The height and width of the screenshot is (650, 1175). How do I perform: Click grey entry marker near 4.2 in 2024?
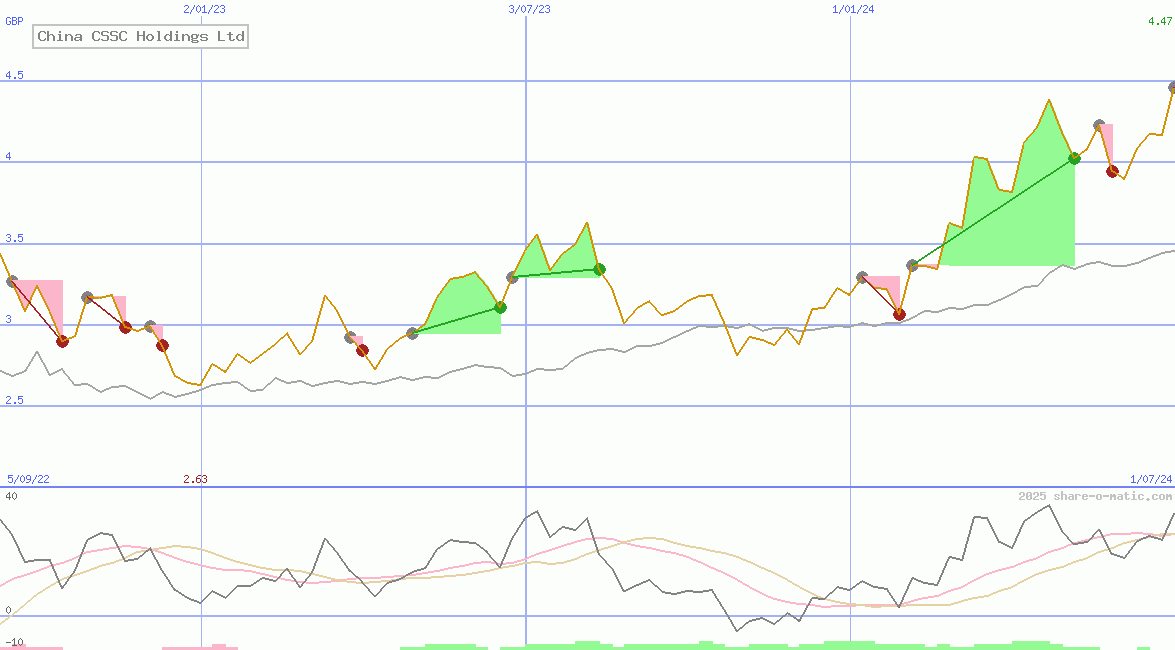pos(1099,125)
